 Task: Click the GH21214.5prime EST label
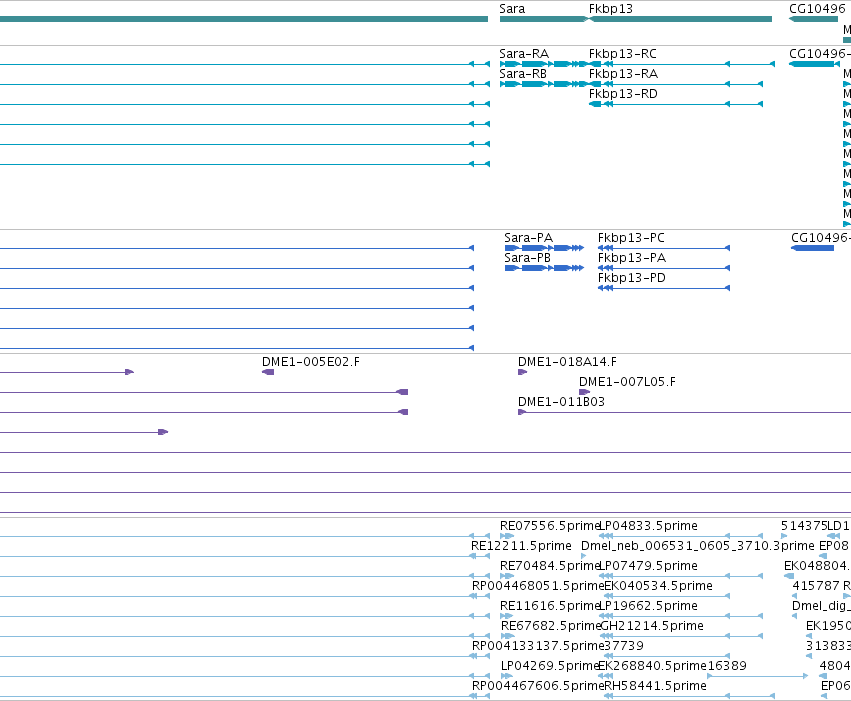652,626
